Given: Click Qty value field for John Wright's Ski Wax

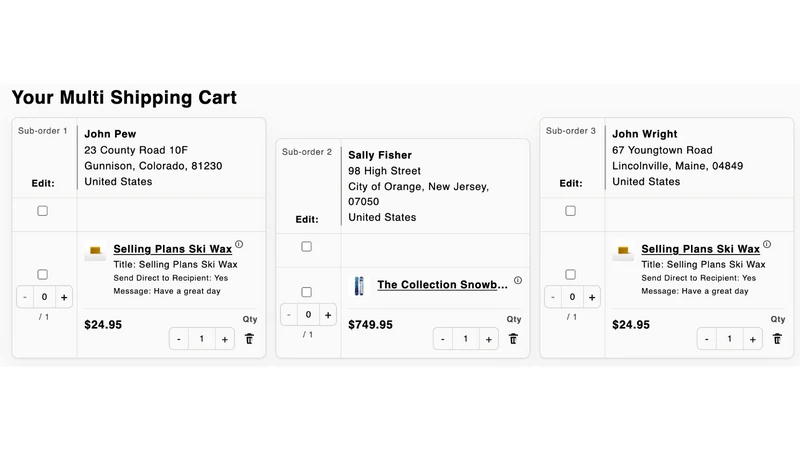Looking at the screenshot, I should coord(730,339).
